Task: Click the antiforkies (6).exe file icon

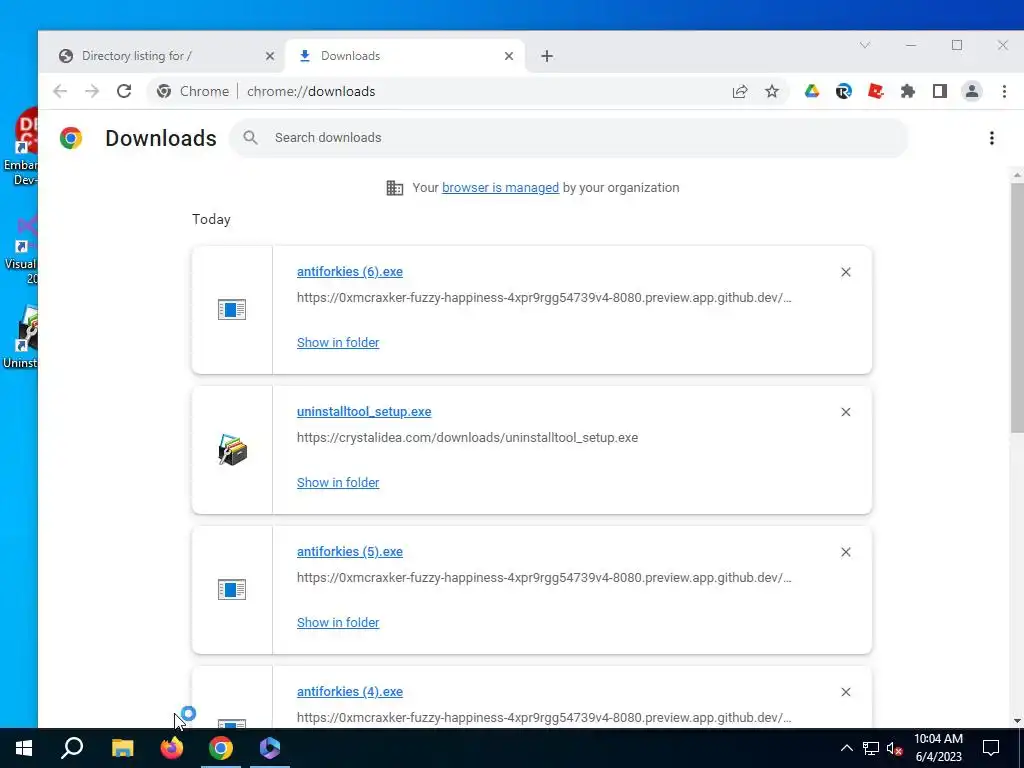Action: pyautogui.click(x=232, y=310)
